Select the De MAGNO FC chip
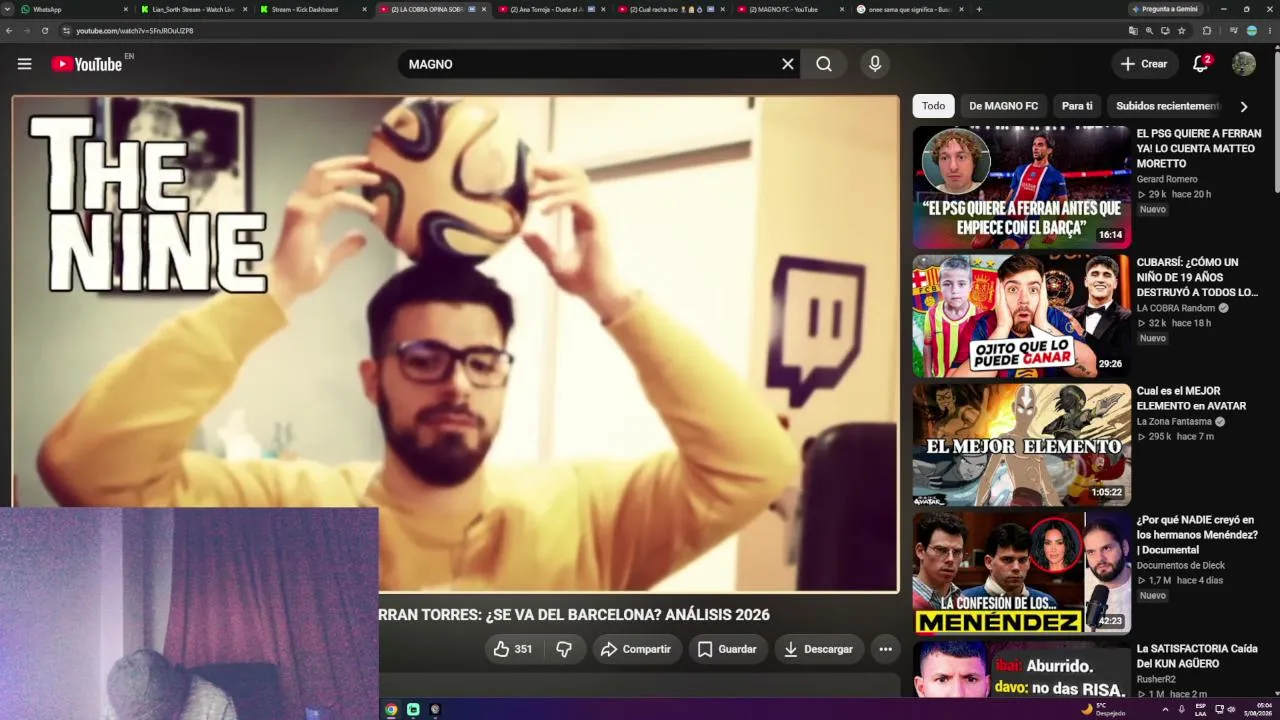This screenshot has width=1280, height=720. click(x=1003, y=106)
